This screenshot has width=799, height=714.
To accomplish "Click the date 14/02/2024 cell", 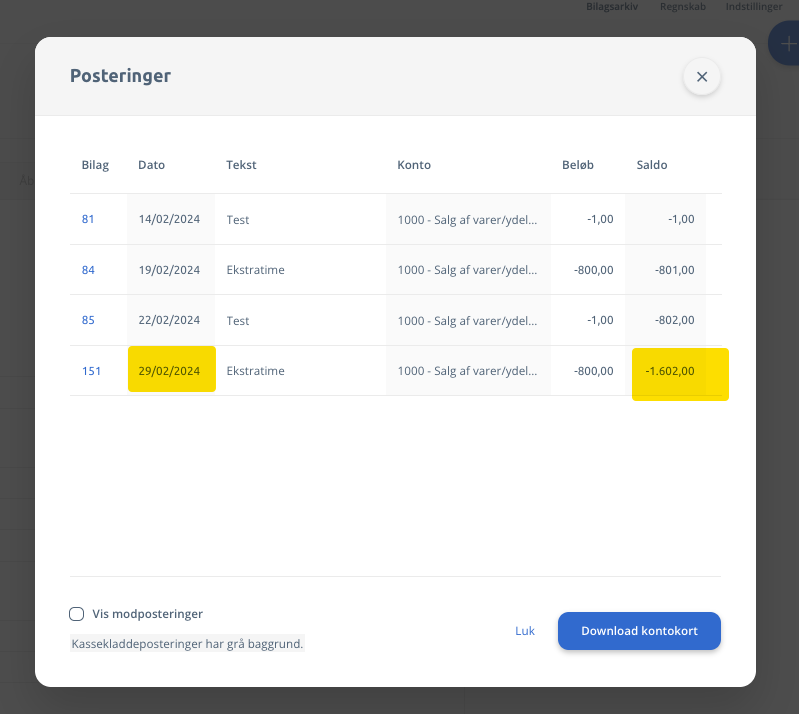I will 169,219.
